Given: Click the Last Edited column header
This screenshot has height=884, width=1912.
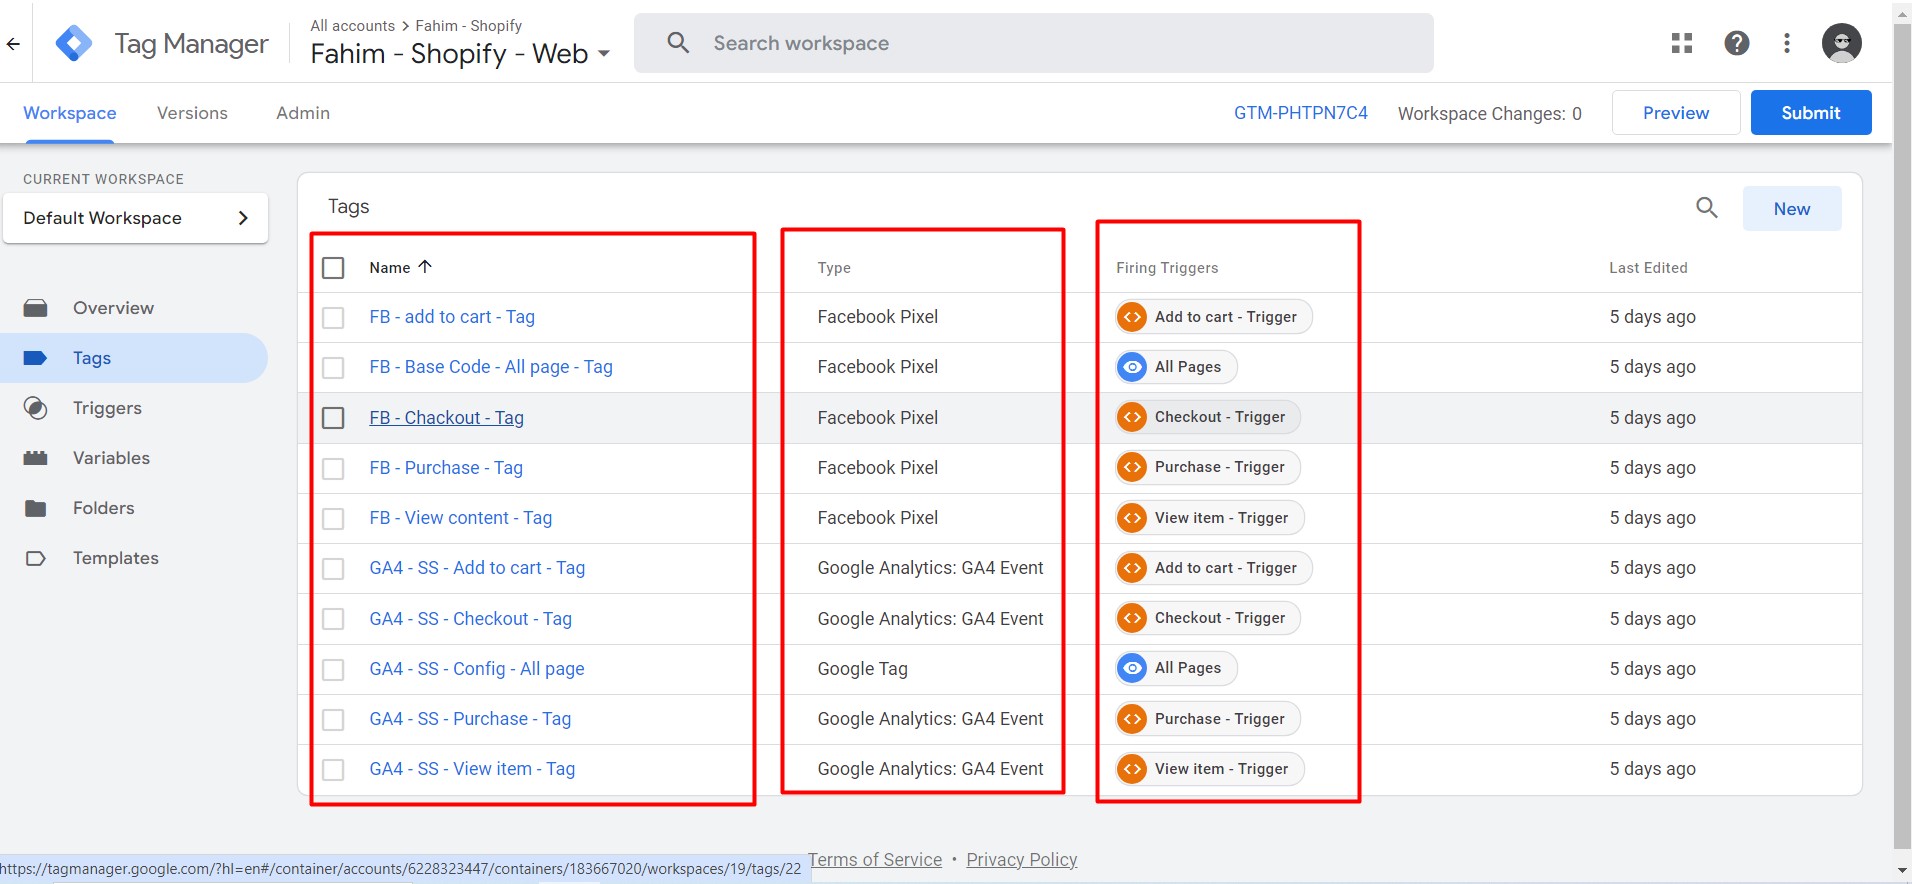Looking at the screenshot, I should pyautogui.click(x=1648, y=268).
